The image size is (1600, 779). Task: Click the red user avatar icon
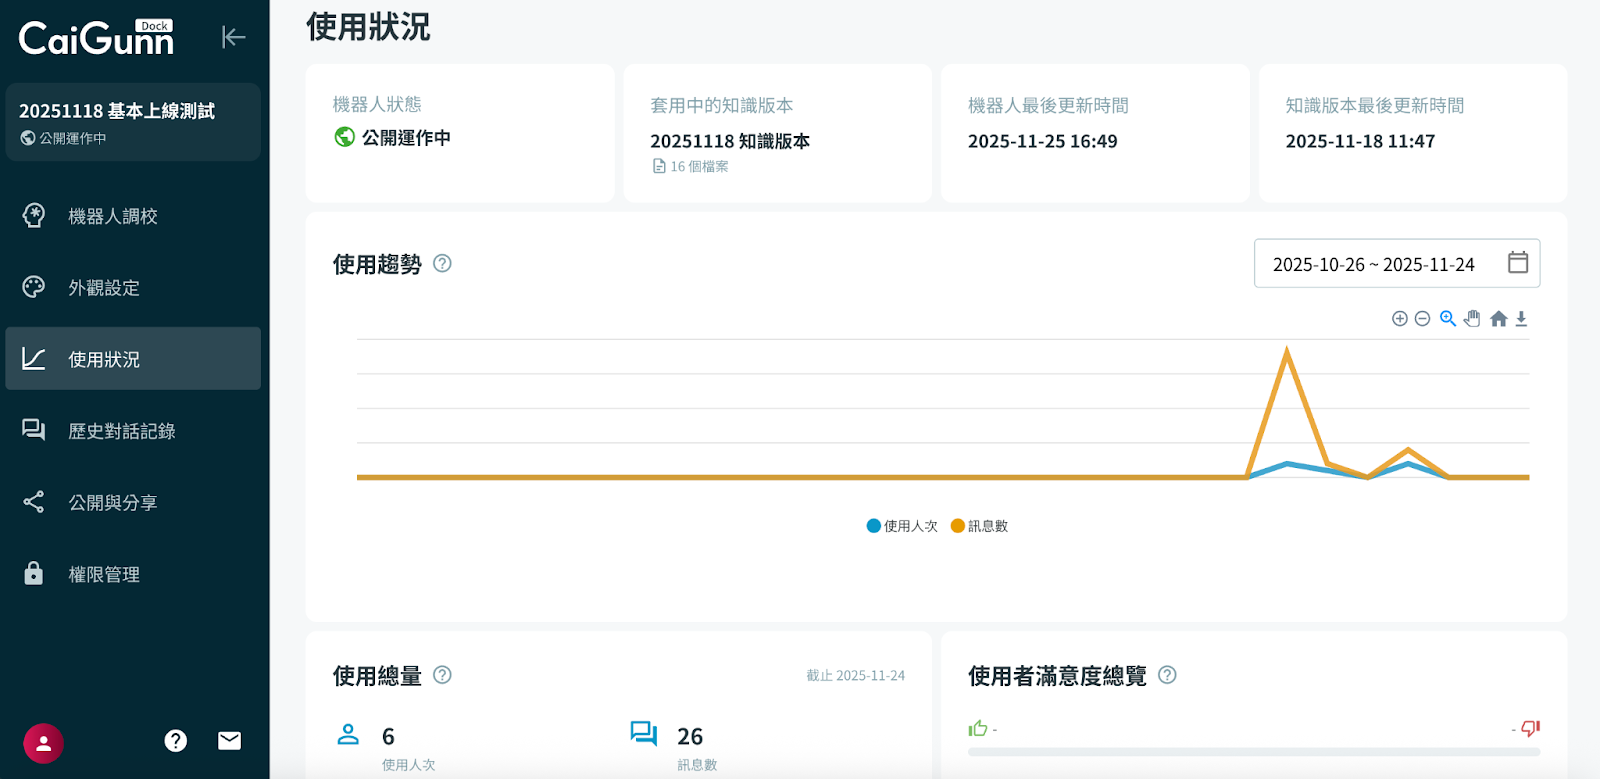(44, 743)
